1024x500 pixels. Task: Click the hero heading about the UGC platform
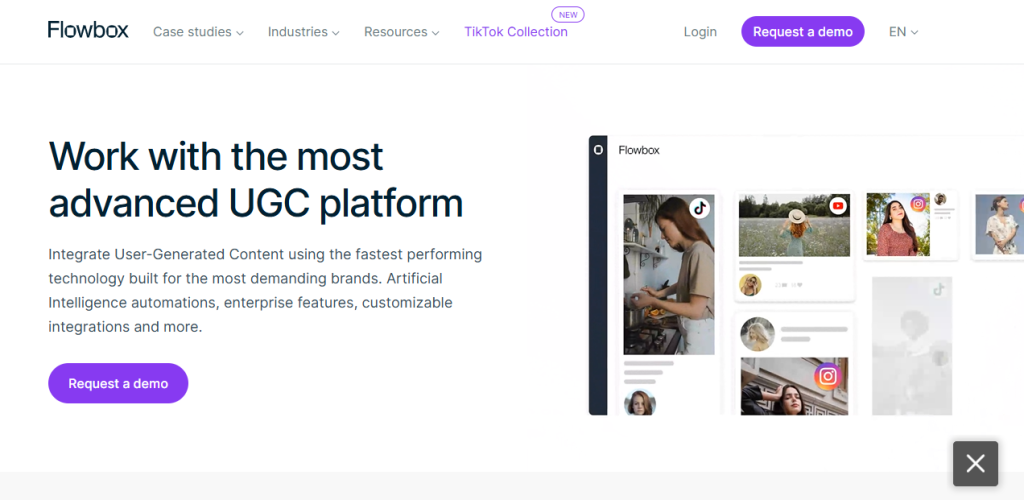[256, 180]
